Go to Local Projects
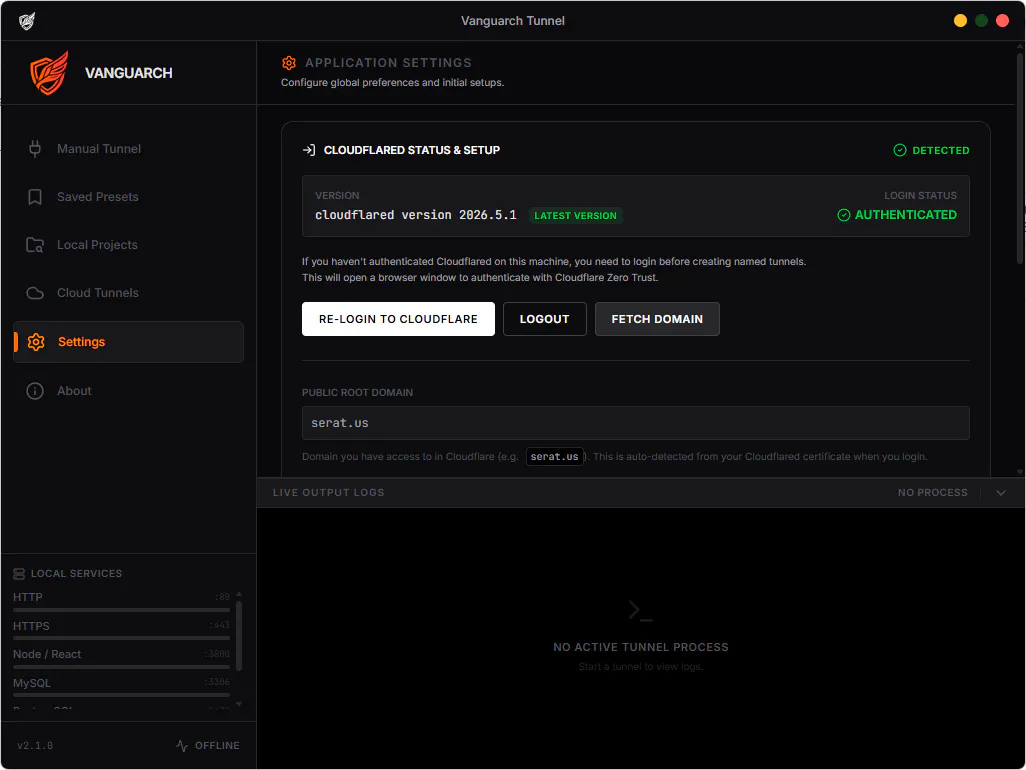This screenshot has width=1026, height=770. pyautogui.click(x=128, y=245)
